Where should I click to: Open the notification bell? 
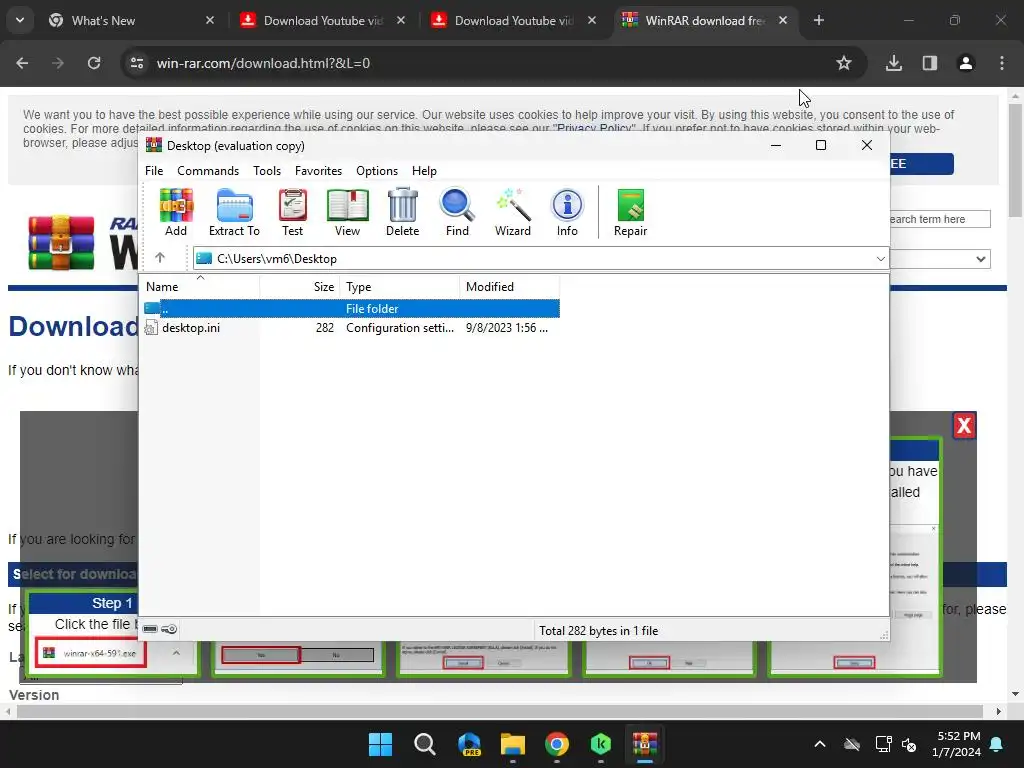click(x=997, y=744)
